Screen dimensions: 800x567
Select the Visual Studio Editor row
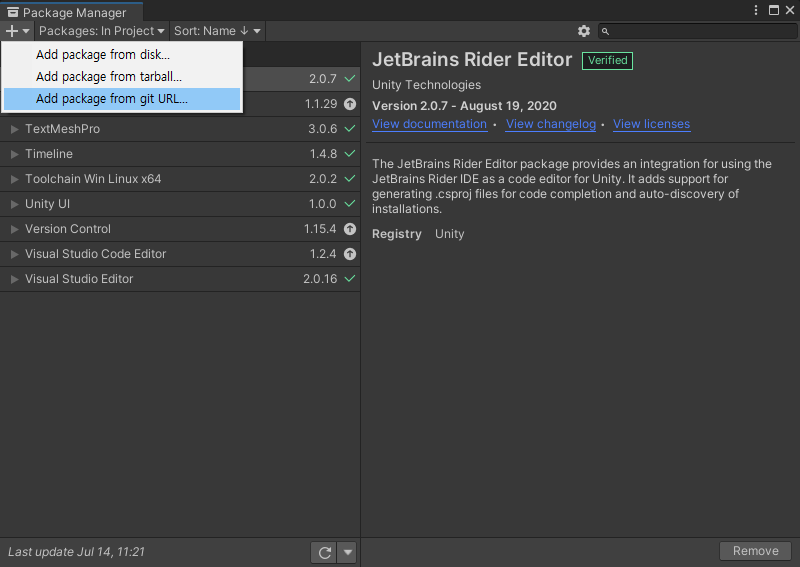[x=180, y=279]
